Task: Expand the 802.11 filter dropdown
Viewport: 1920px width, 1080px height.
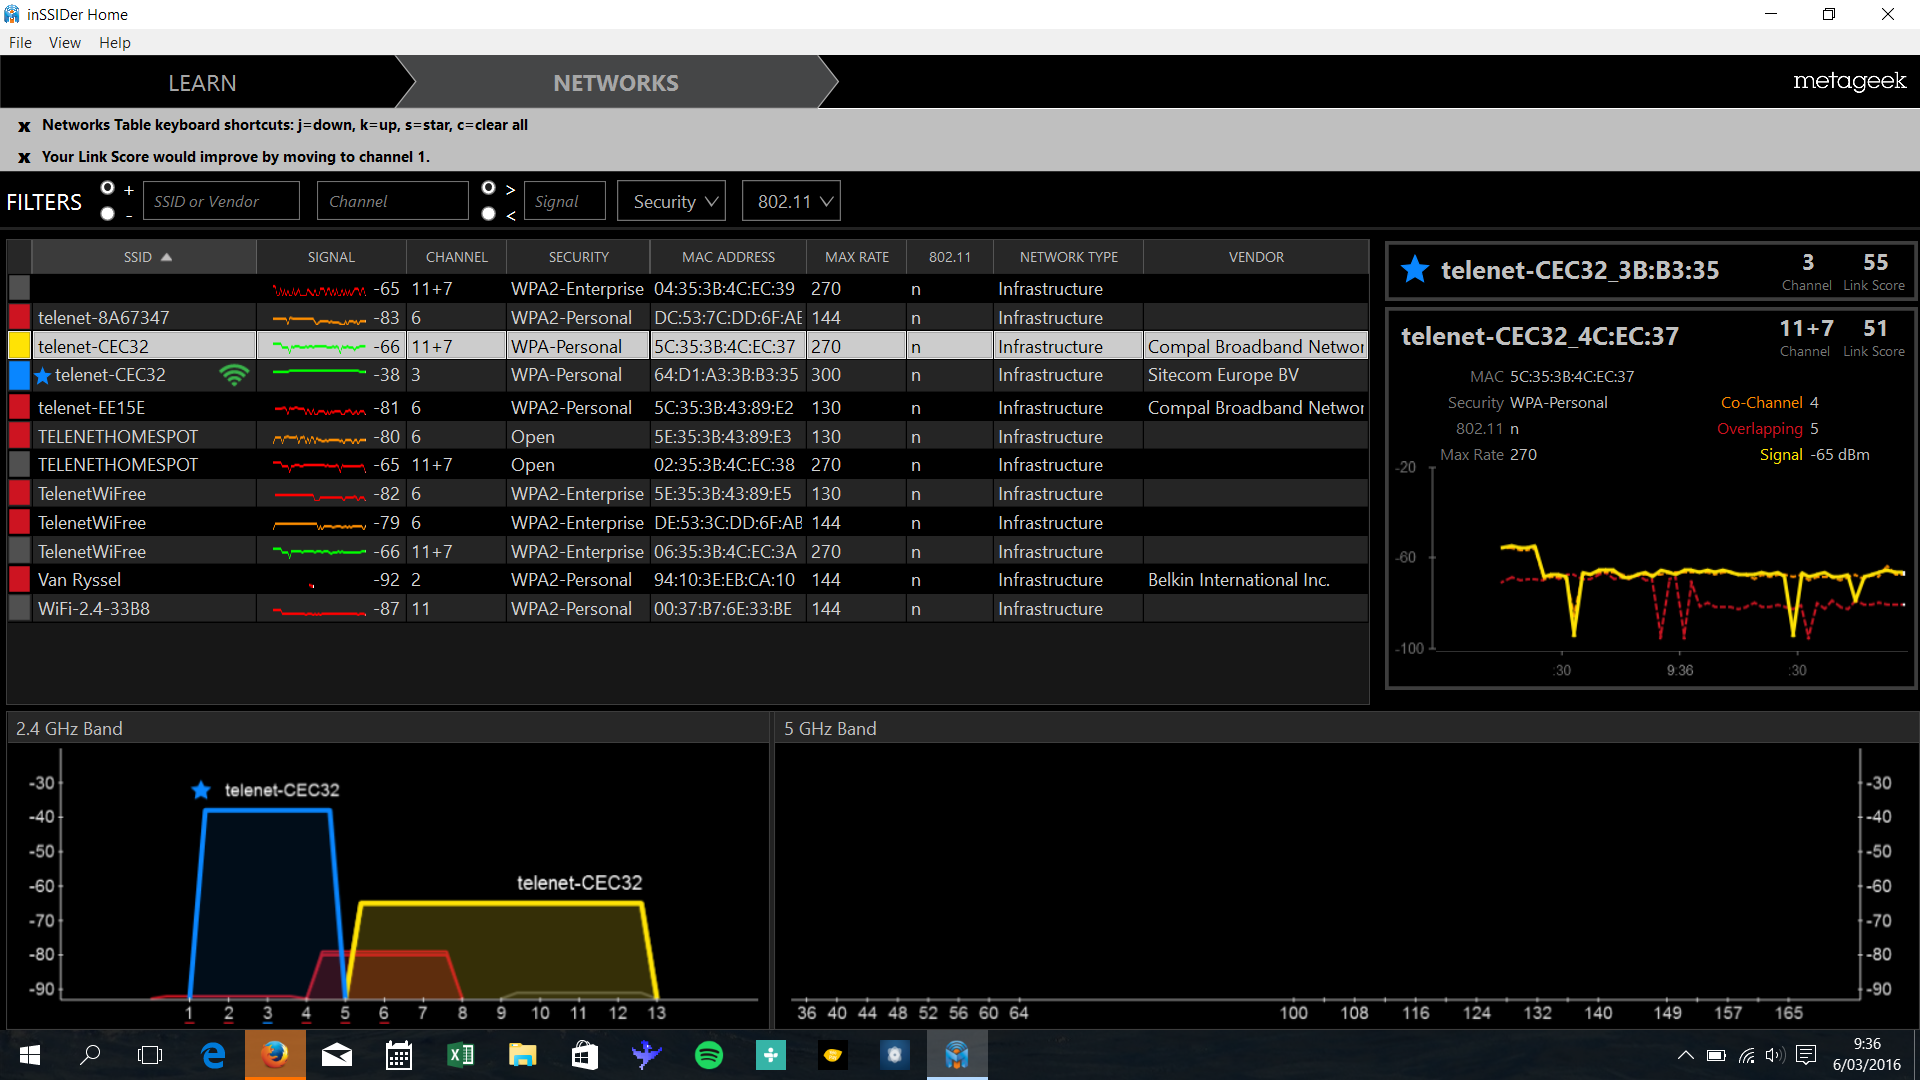Action: click(x=791, y=201)
